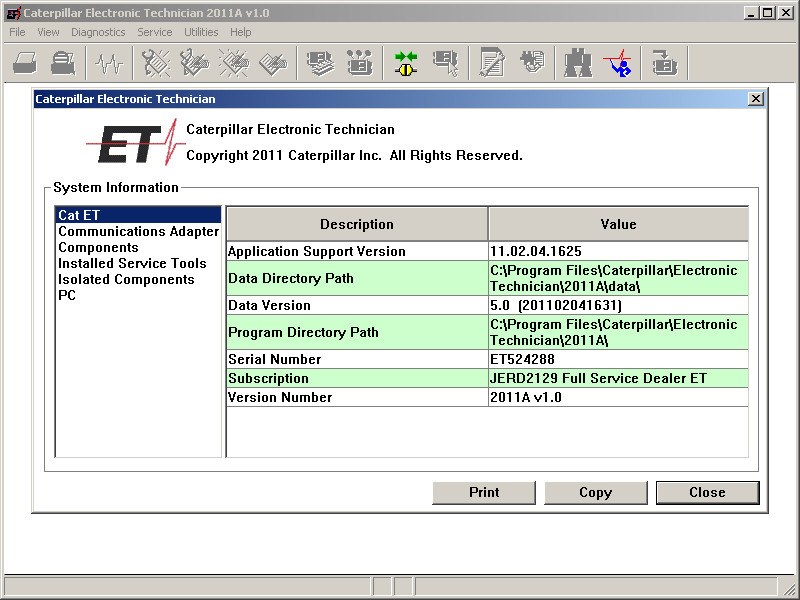This screenshot has width=800, height=600.
Task: Open the File menu
Action: [x=17, y=32]
